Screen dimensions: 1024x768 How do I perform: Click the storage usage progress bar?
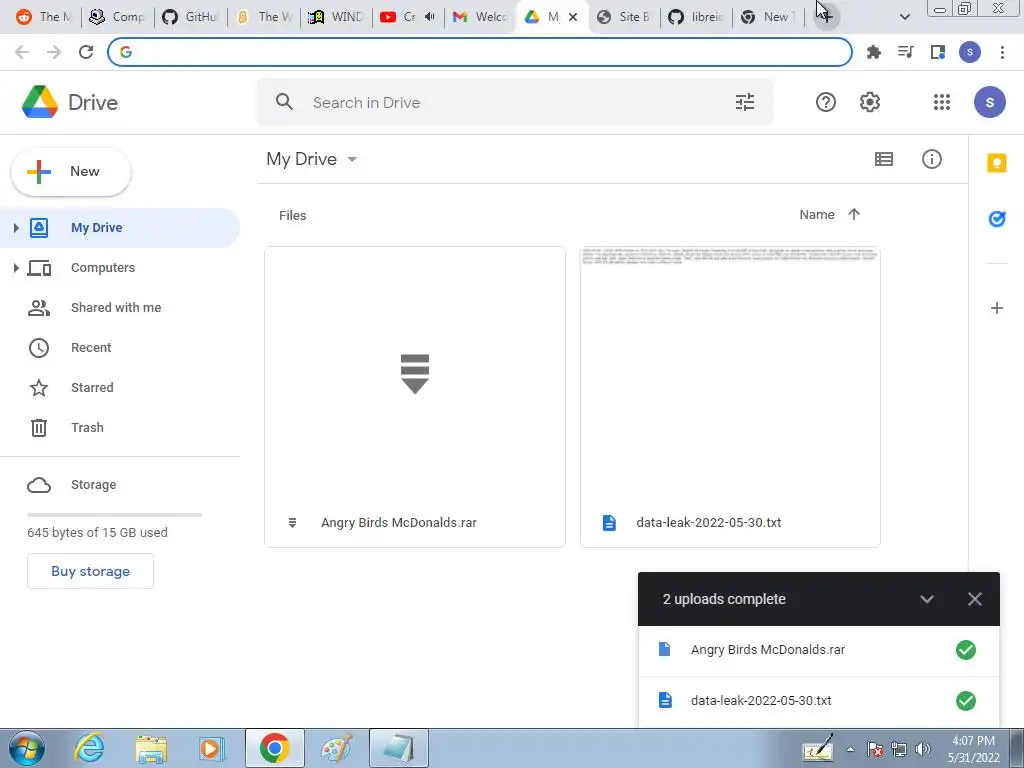click(114, 515)
